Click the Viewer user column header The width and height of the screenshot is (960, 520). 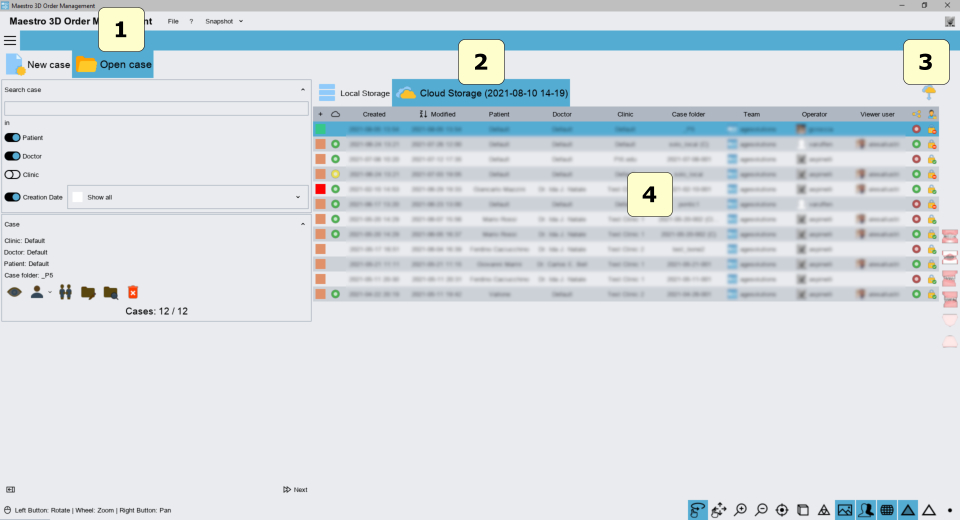(x=877, y=115)
